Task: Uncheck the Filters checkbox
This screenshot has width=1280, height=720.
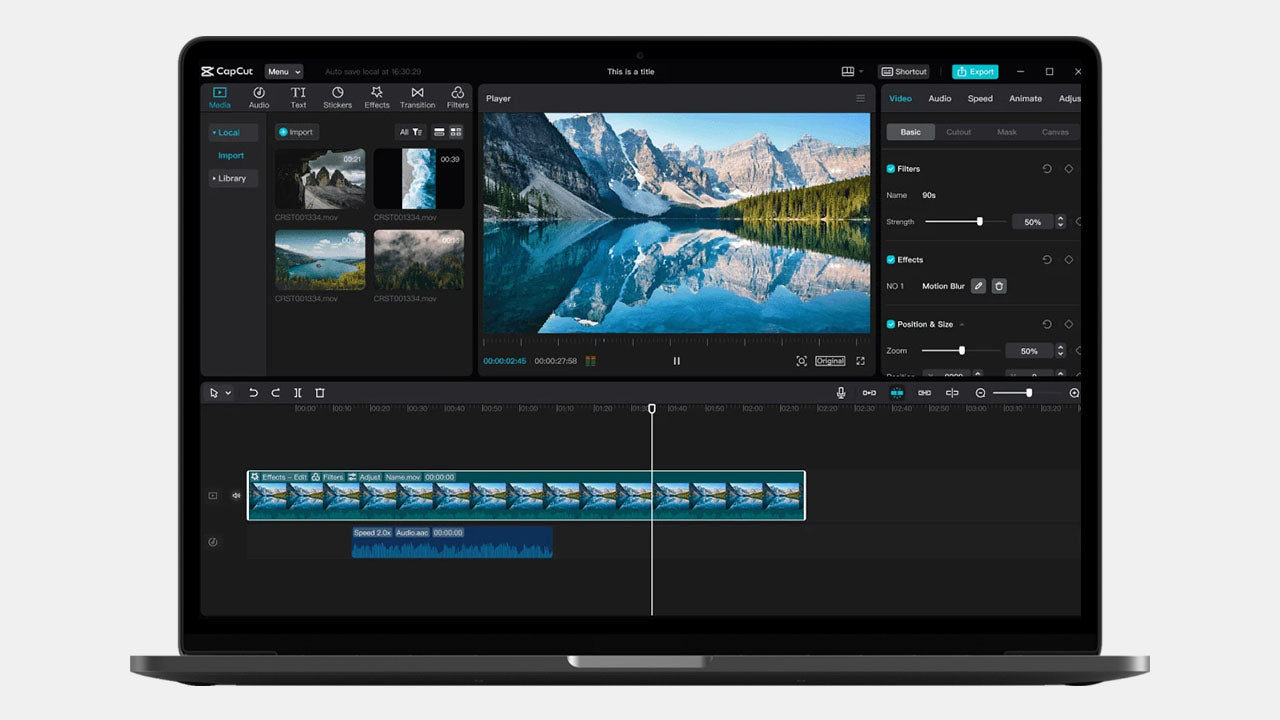Action: pyautogui.click(x=891, y=169)
